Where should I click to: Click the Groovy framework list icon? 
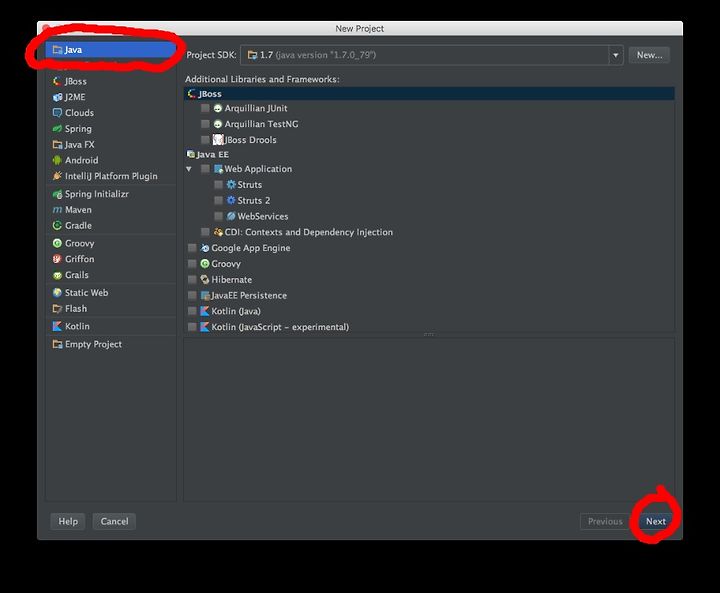[205, 264]
